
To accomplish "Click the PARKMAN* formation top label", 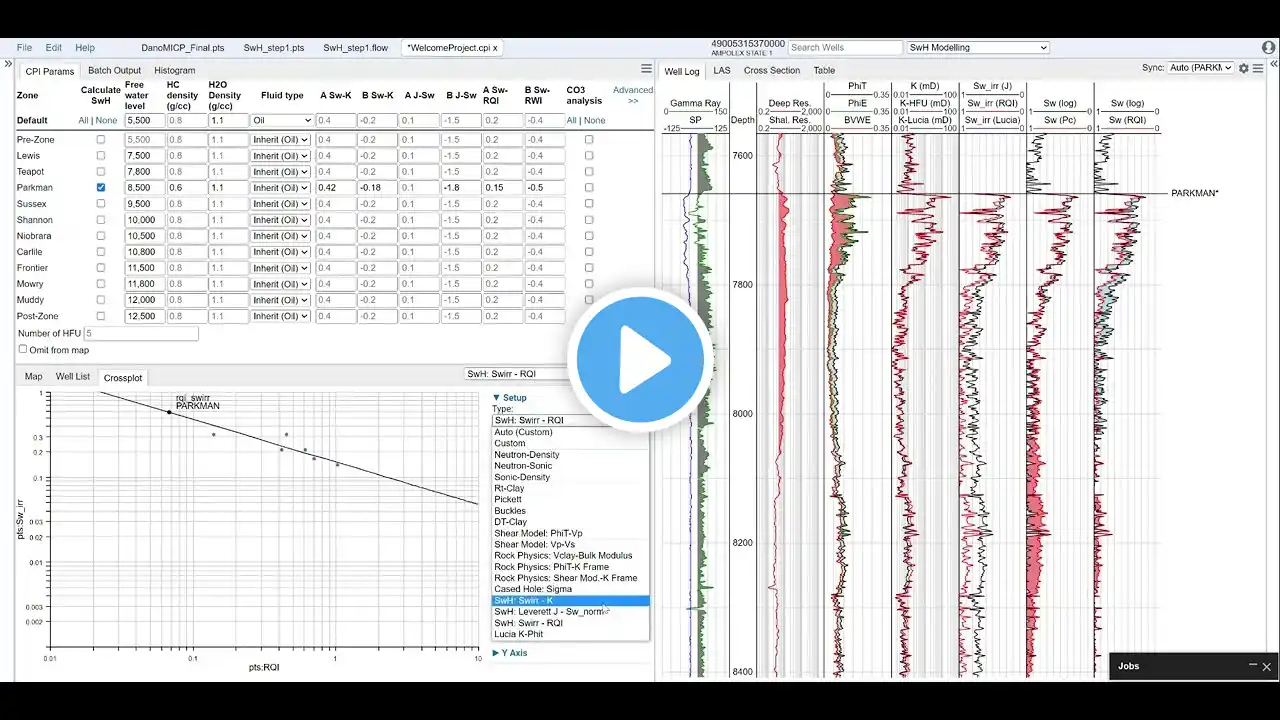I will [x=1195, y=193].
